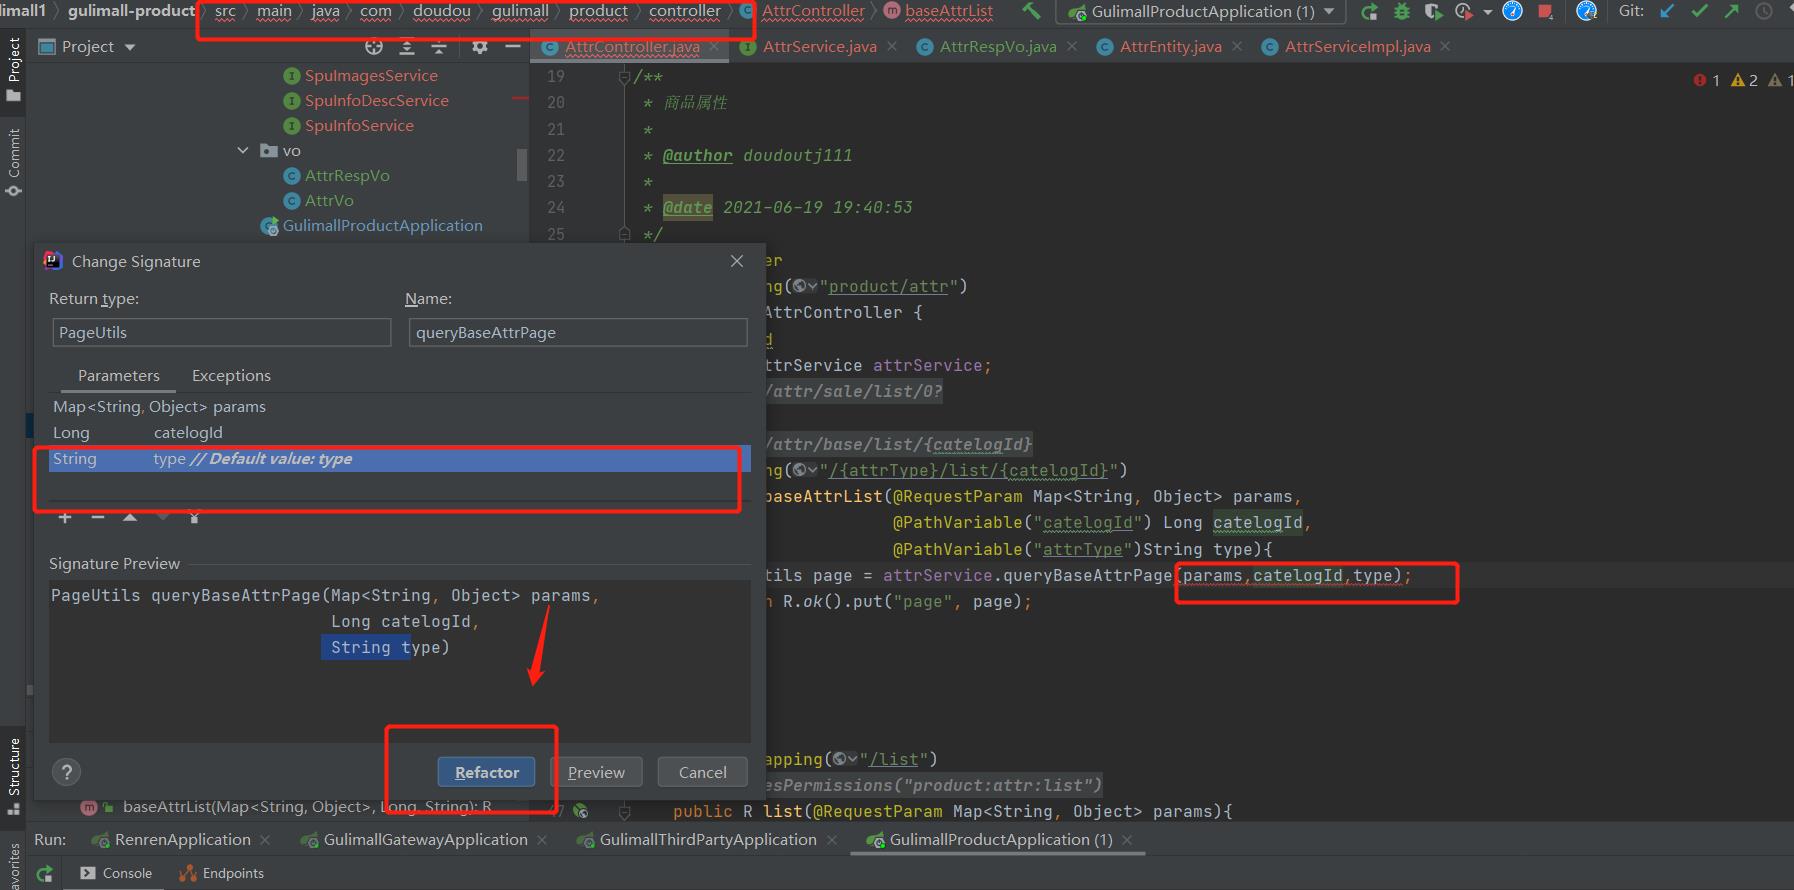Click the Collapse All icon in Project panel
The image size is (1794, 890).
click(x=439, y=47)
